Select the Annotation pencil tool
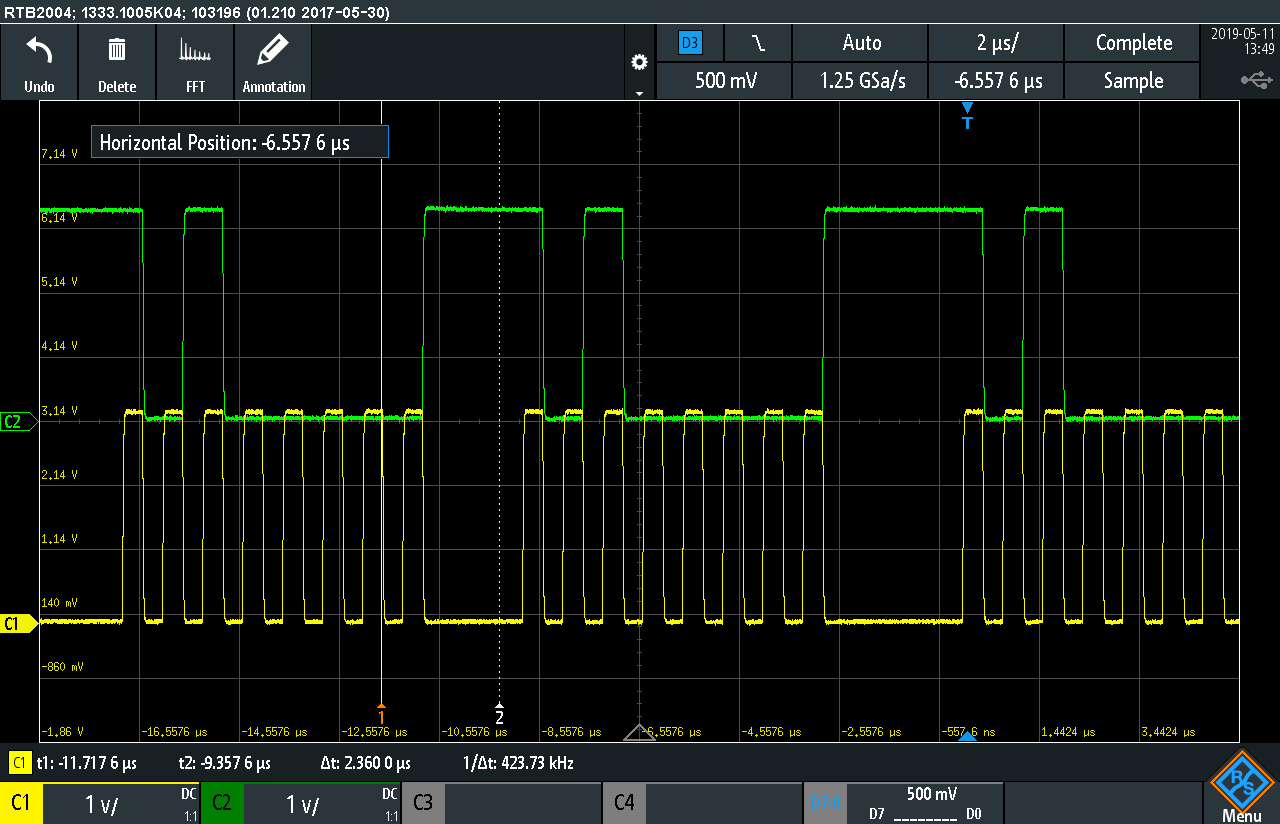The width and height of the screenshot is (1280, 824). click(274, 62)
